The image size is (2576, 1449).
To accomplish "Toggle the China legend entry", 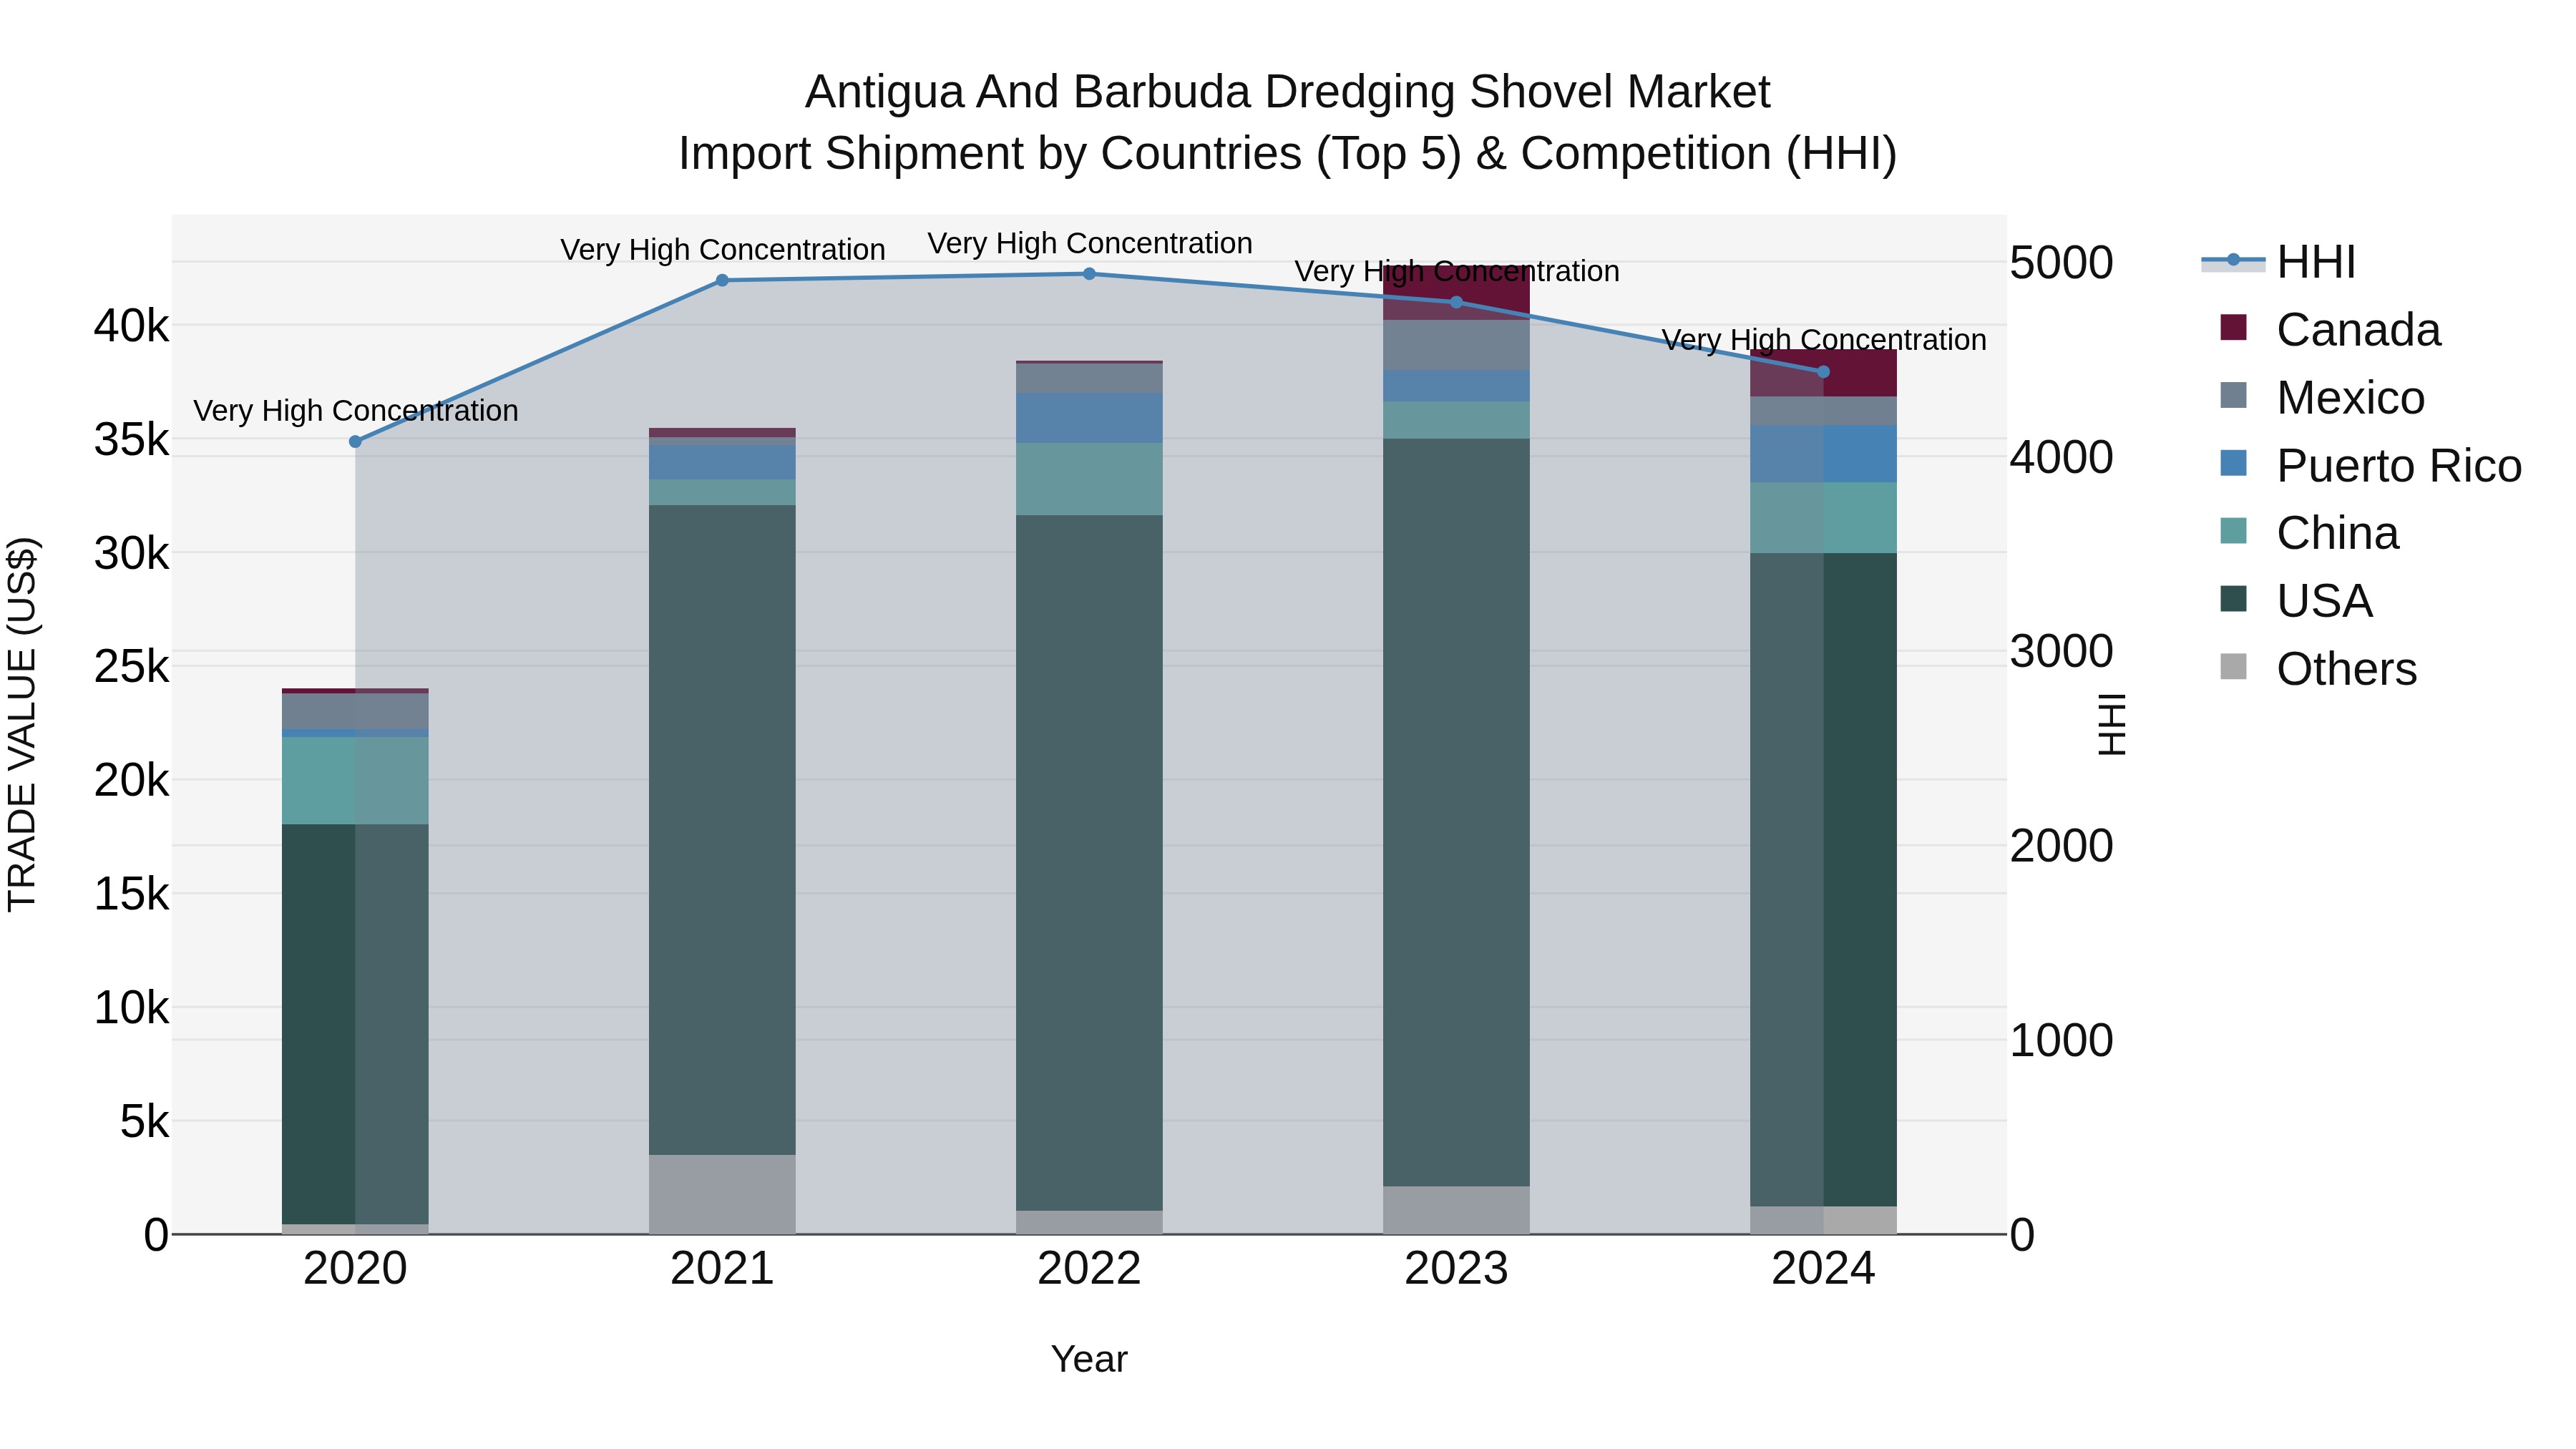I will pos(2309,533).
